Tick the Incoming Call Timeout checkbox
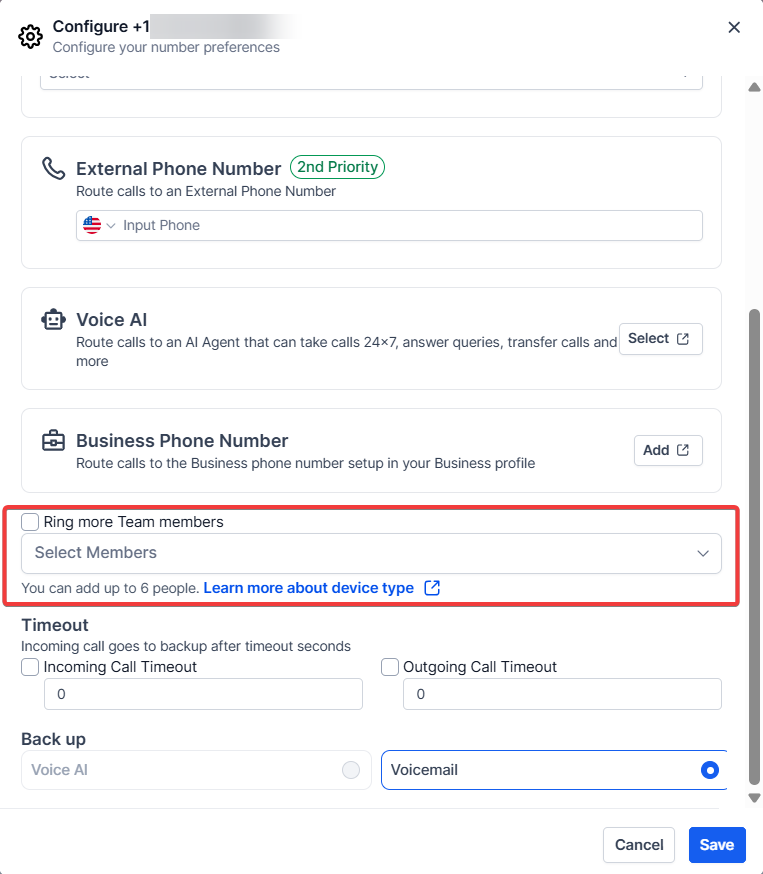Viewport: 763px width, 874px height. point(31,667)
